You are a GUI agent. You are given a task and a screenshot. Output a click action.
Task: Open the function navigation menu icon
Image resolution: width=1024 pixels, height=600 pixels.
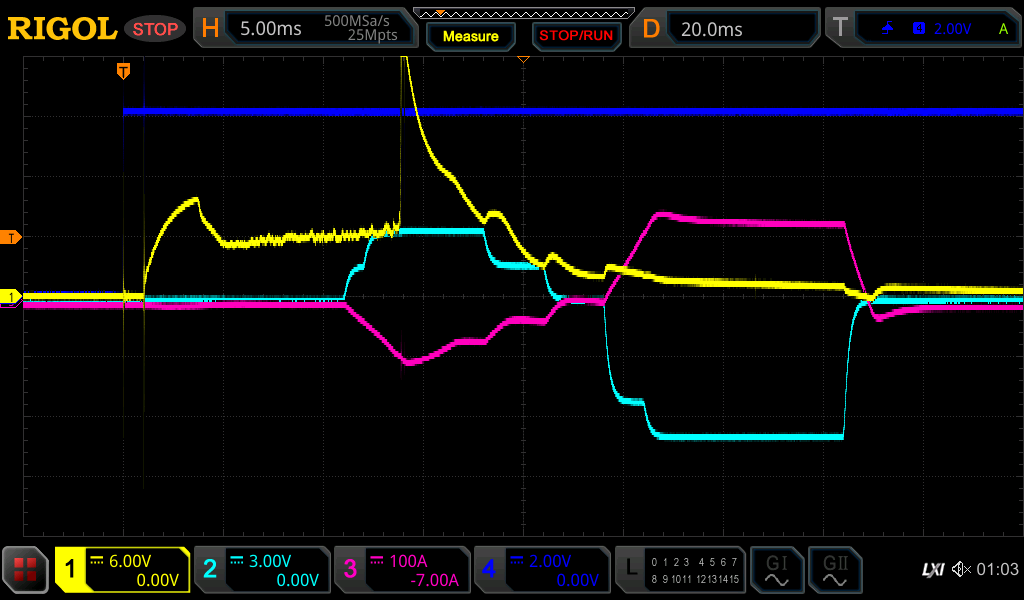click(x=26, y=570)
